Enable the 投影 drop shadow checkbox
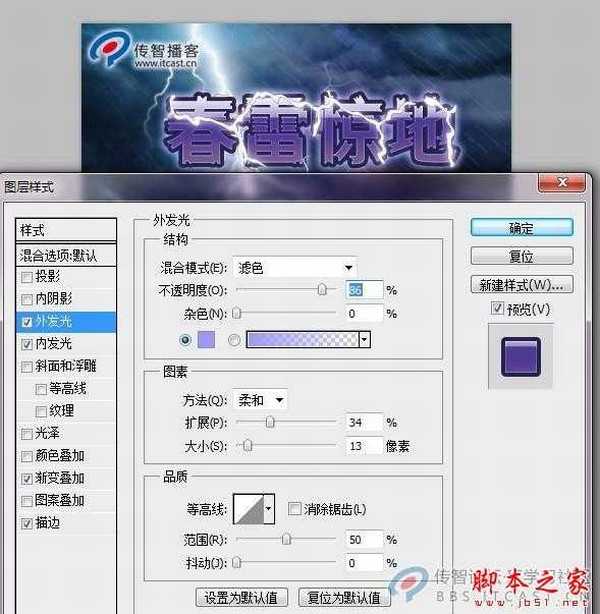The width and height of the screenshot is (600, 614). point(27,276)
